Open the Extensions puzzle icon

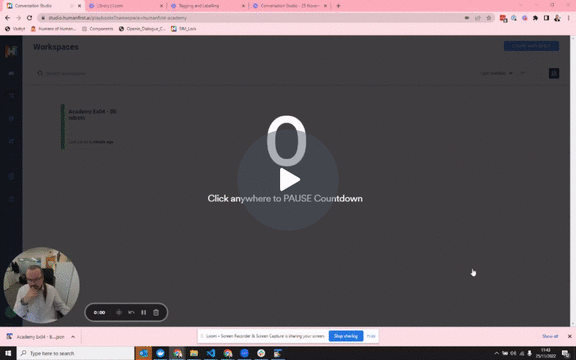pyautogui.click(x=535, y=18)
